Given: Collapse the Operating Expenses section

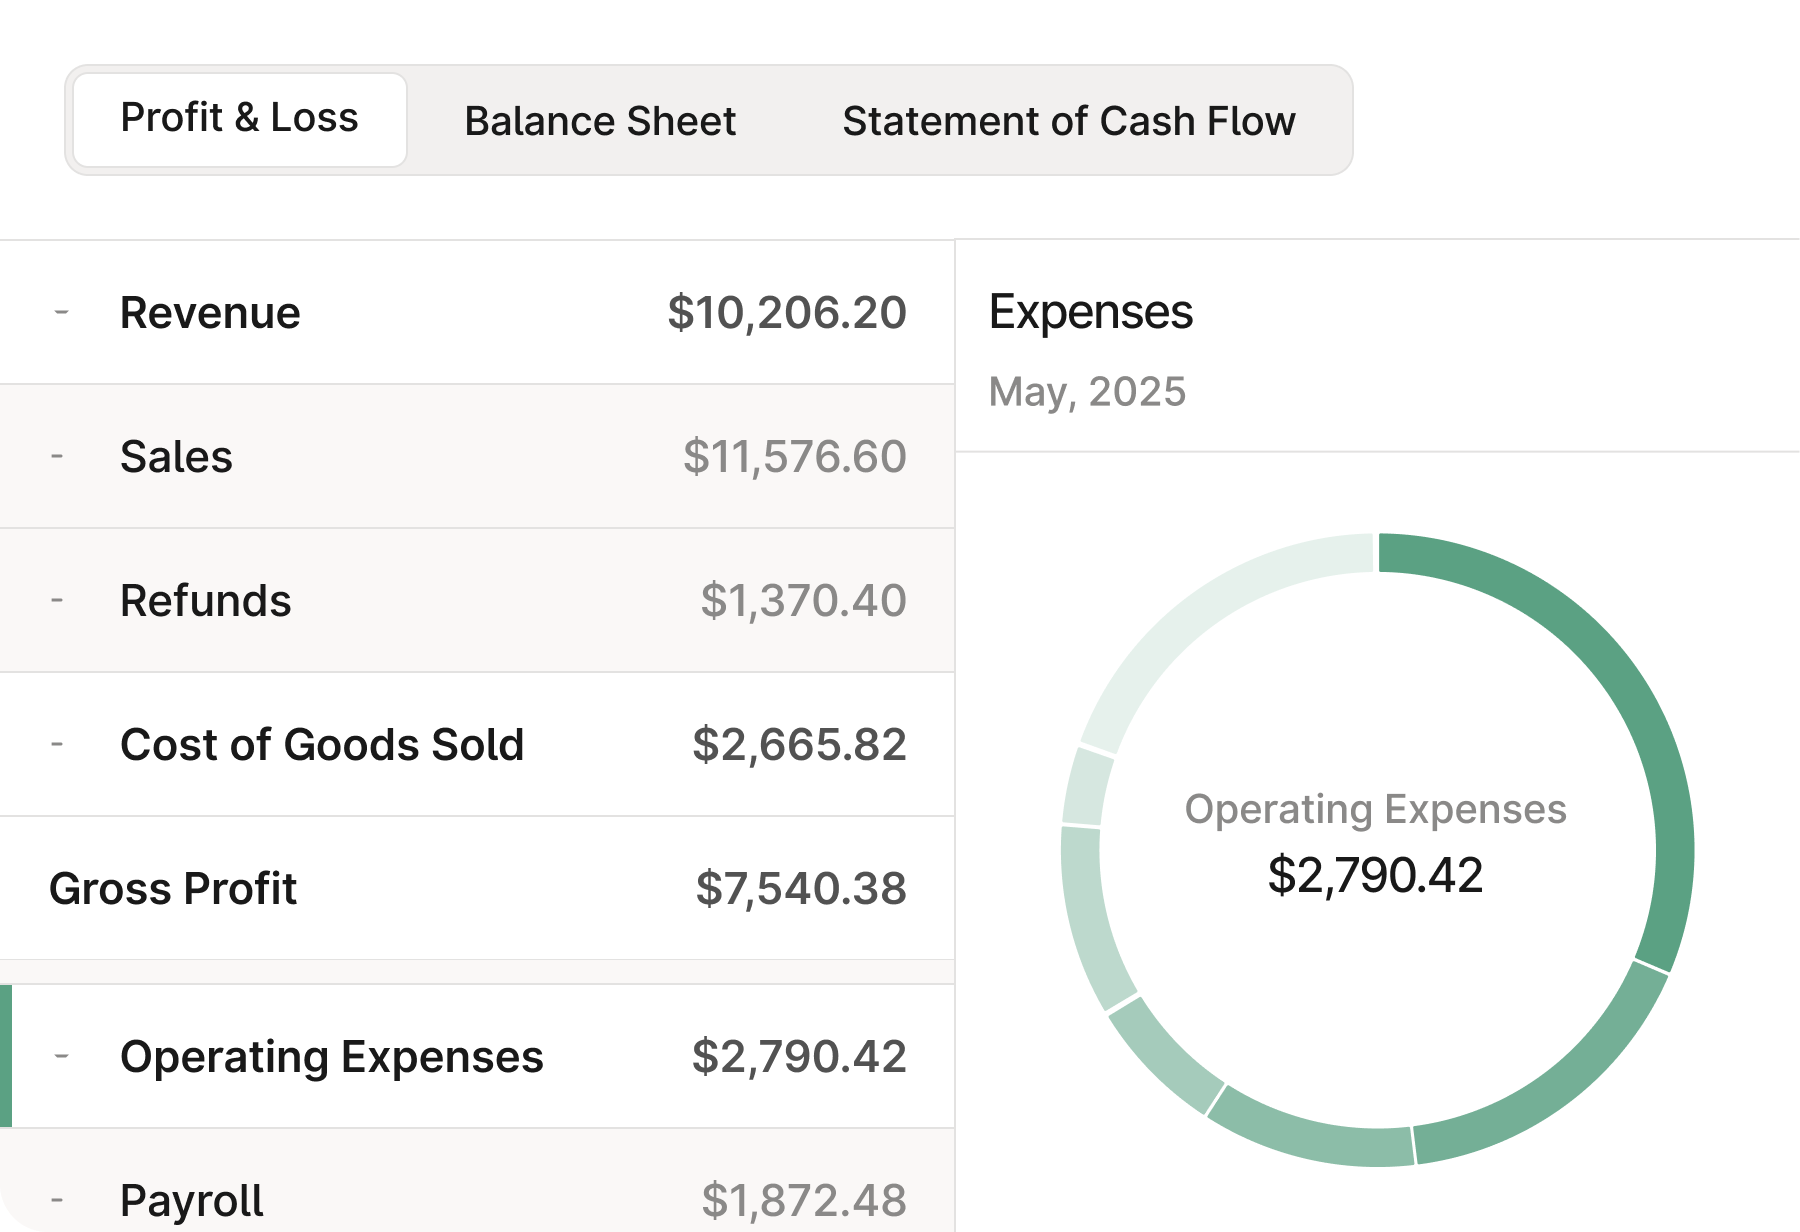Looking at the screenshot, I should point(61,1056).
